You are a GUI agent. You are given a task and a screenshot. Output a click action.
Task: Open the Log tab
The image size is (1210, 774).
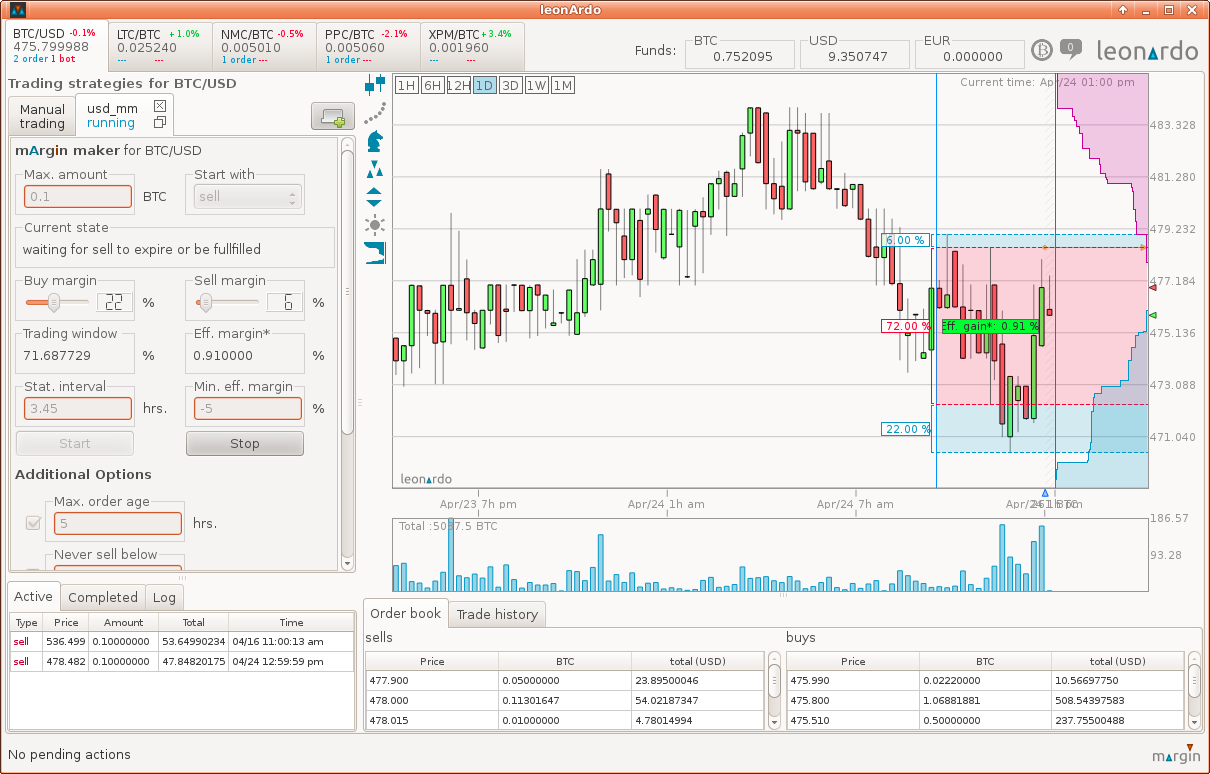(164, 597)
